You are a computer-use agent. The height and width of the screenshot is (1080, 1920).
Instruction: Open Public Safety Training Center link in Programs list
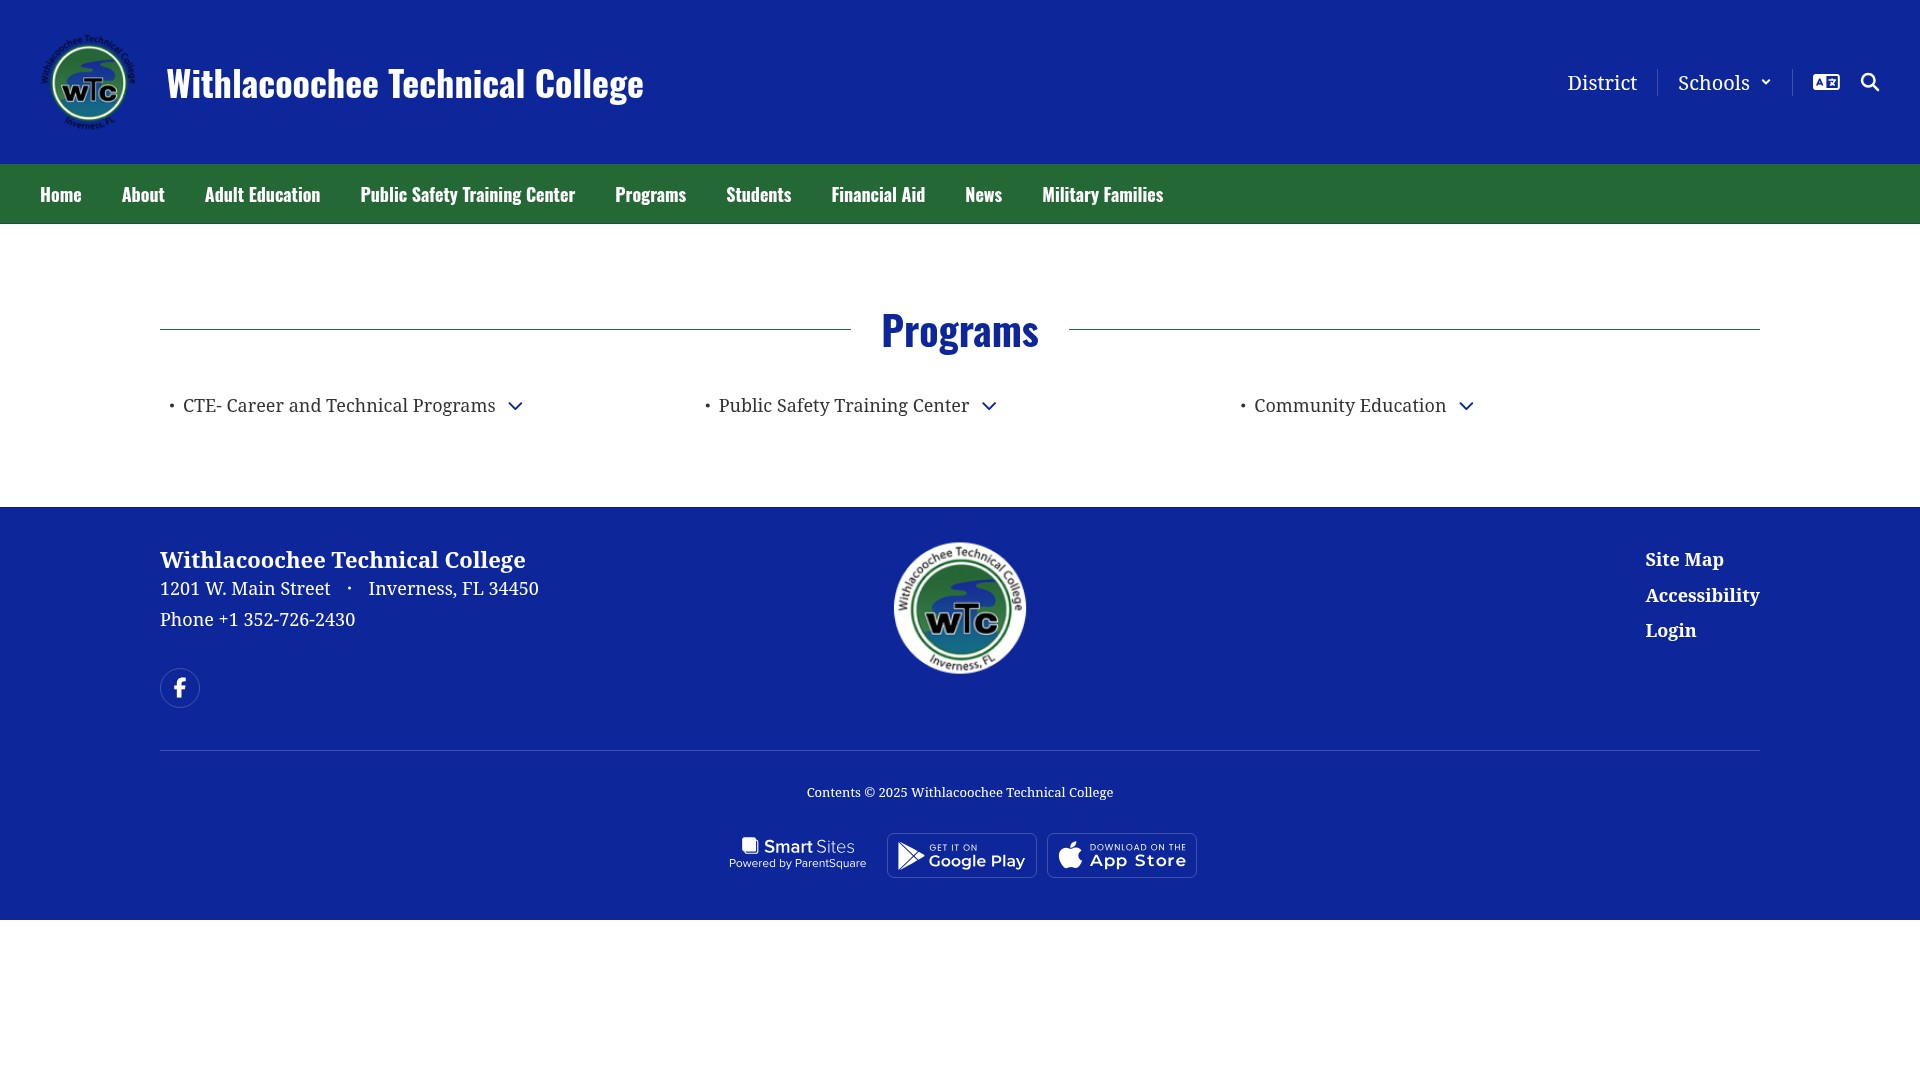(x=844, y=406)
